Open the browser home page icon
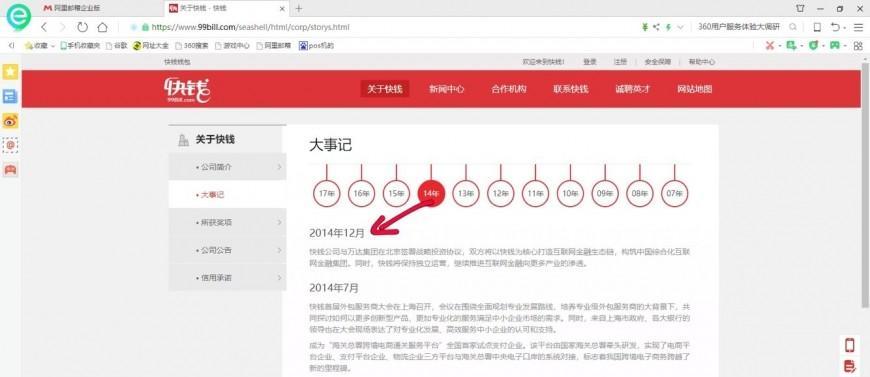 point(102,27)
